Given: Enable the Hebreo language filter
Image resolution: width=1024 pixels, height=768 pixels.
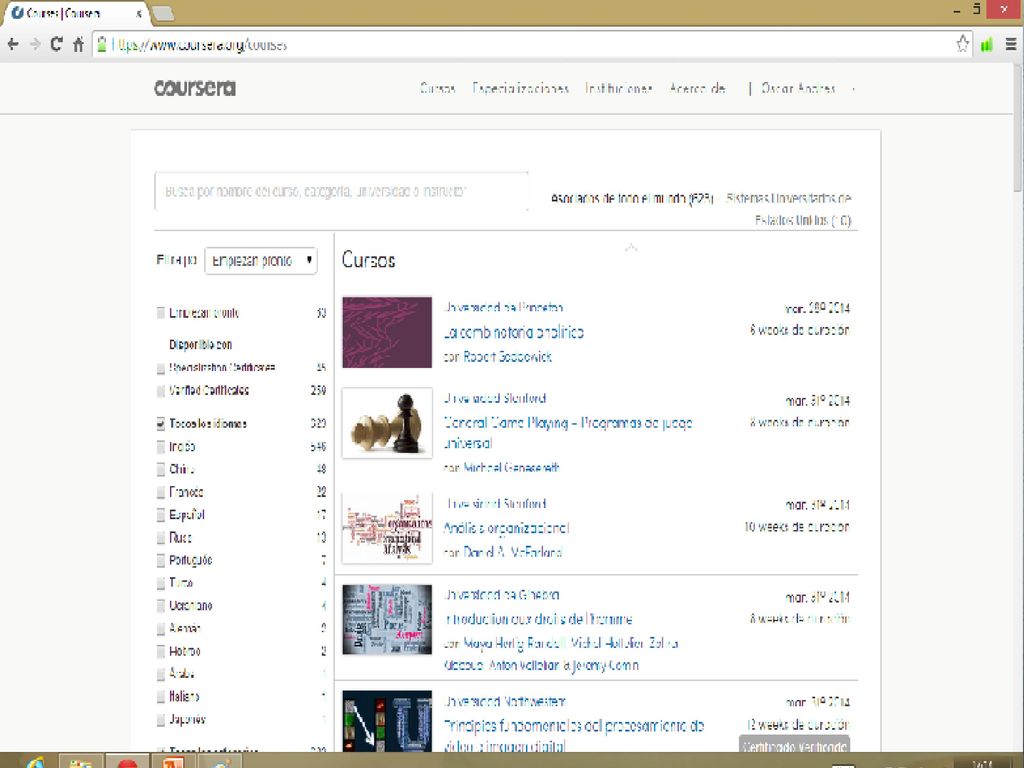Looking at the screenshot, I should (x=161, y=652).
